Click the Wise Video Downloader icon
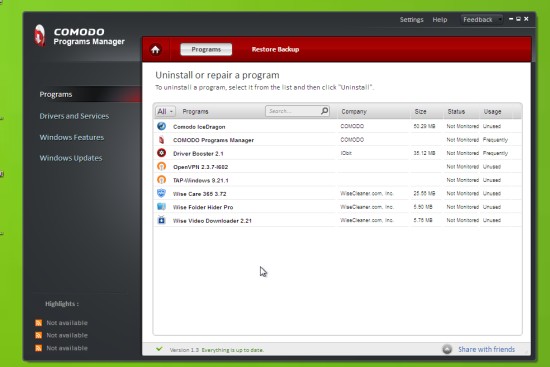Image resolution: width=550 pixels, height=367 pixels. 161,220
